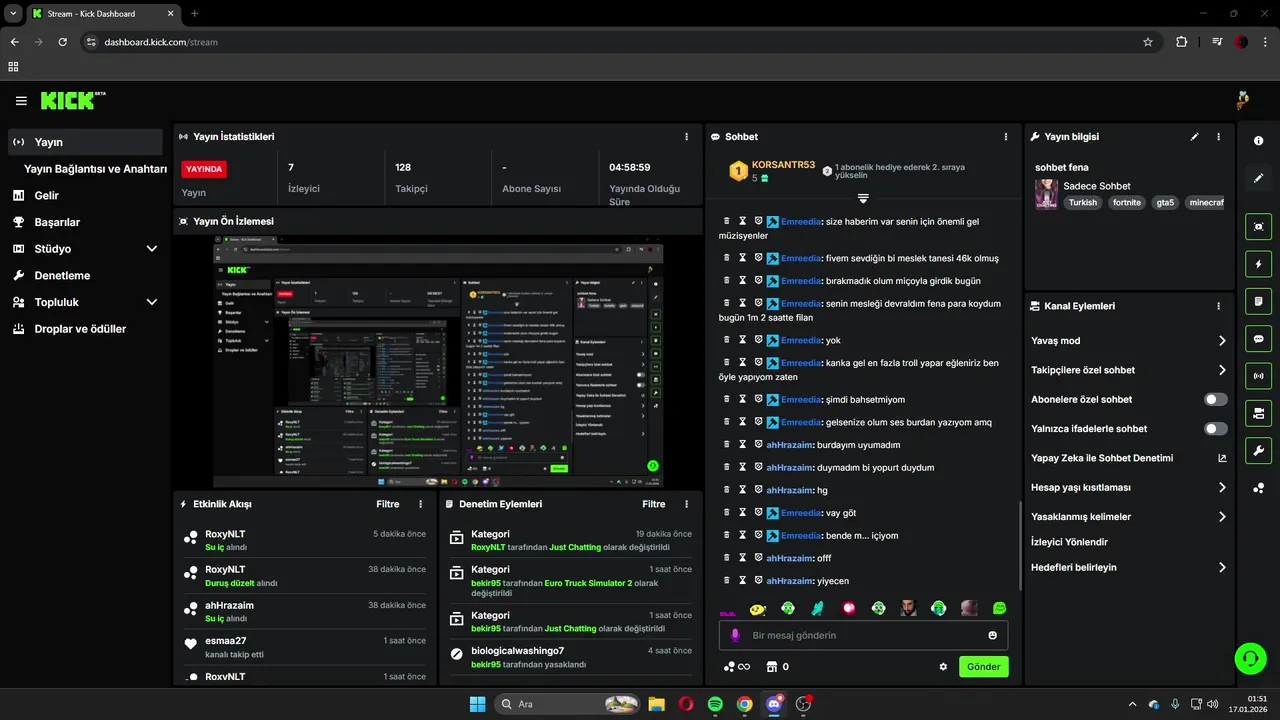The image size is (1280, 720).
Task: Toggle channel actions camera icon in sidebar
Action: (x=1258, y=413)
